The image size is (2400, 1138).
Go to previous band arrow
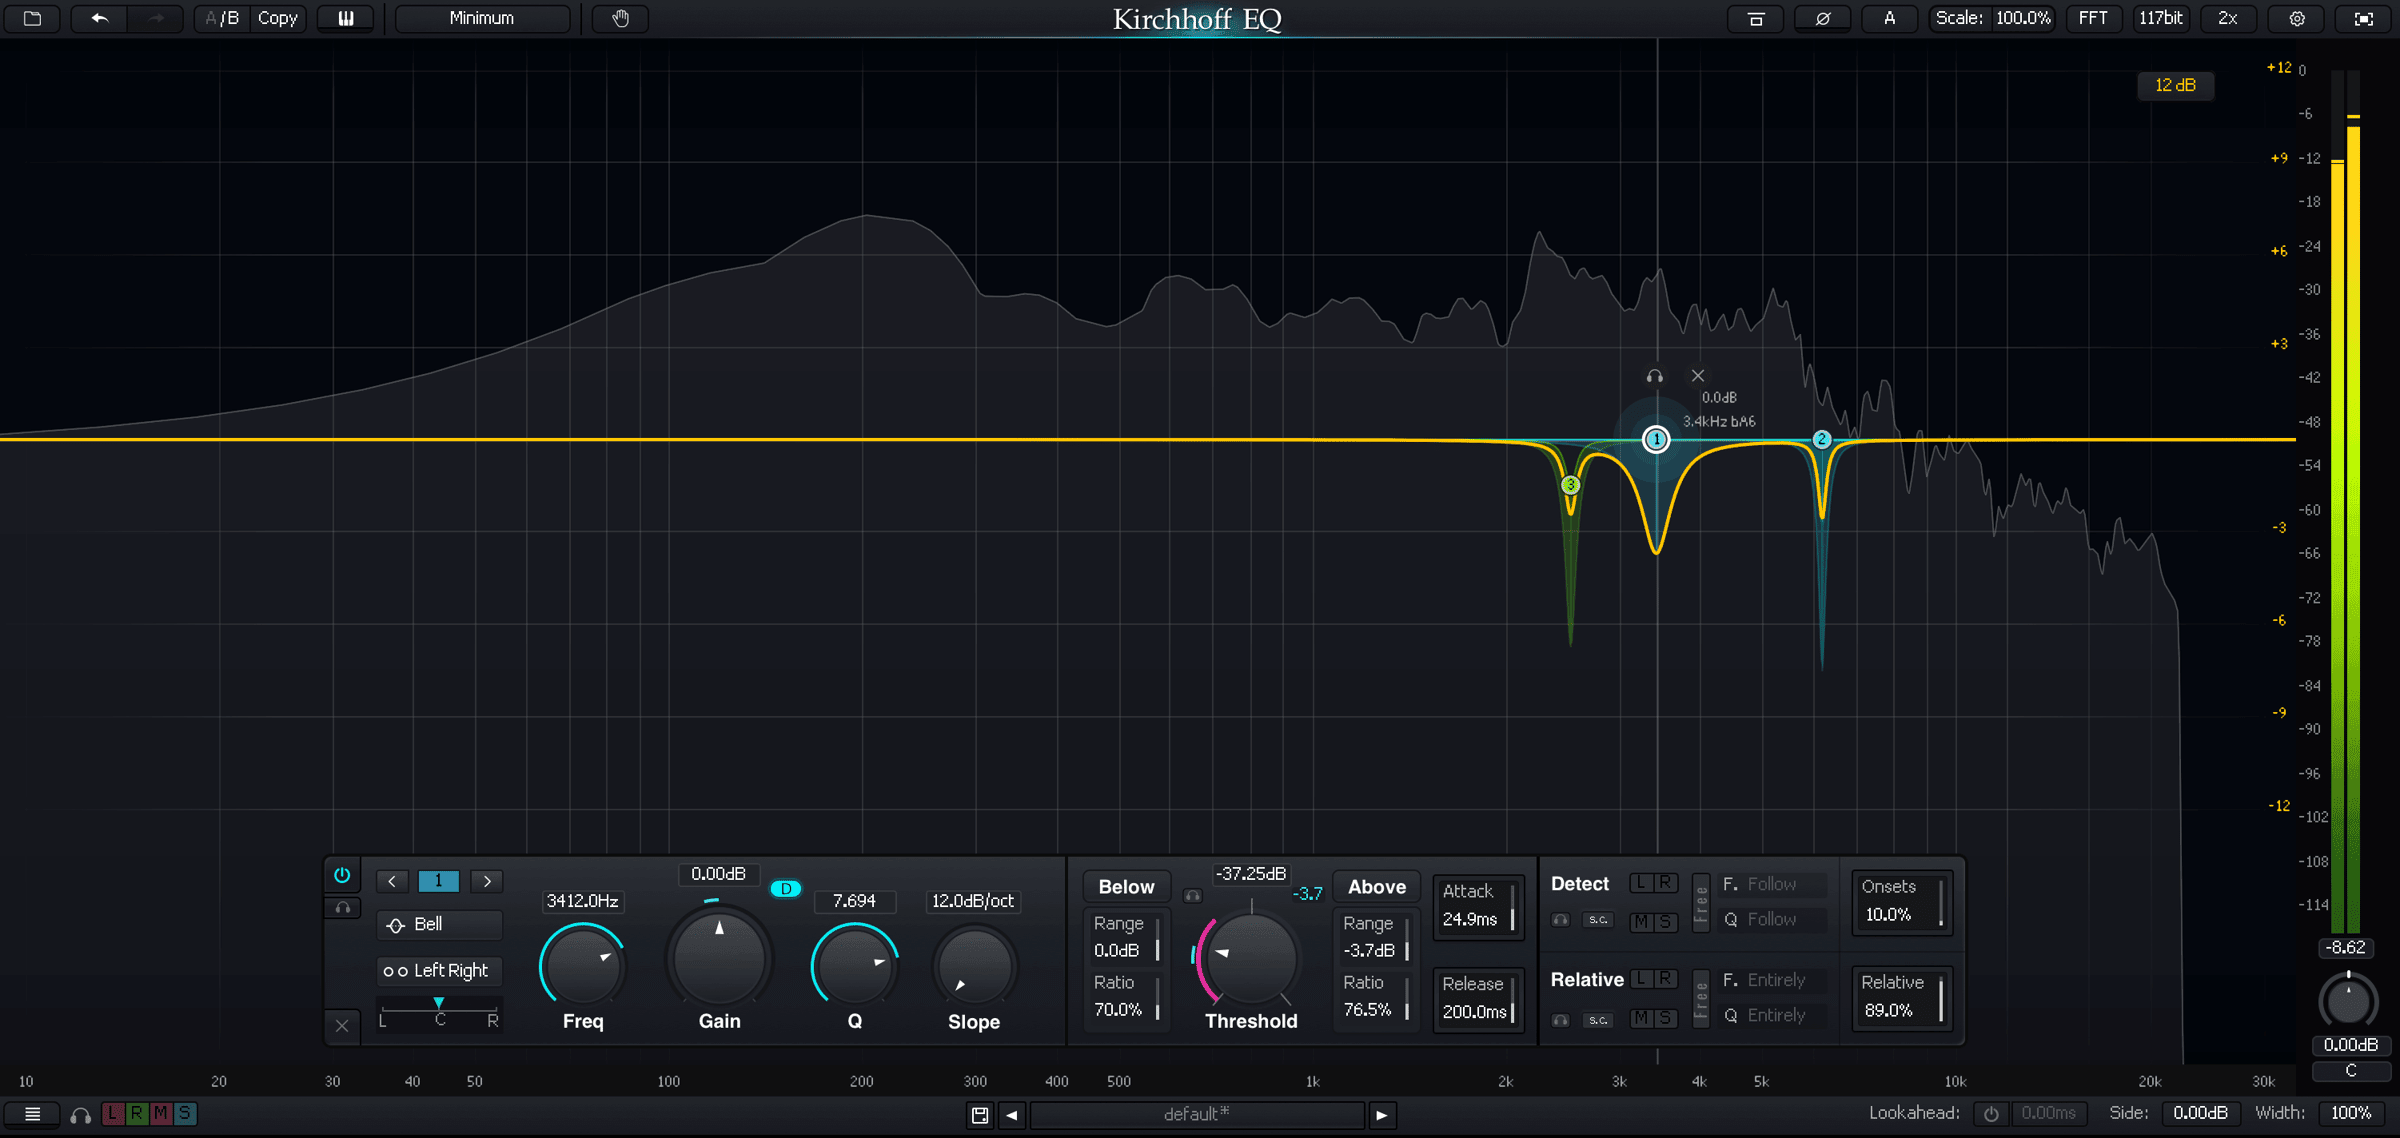click(392, 881)
